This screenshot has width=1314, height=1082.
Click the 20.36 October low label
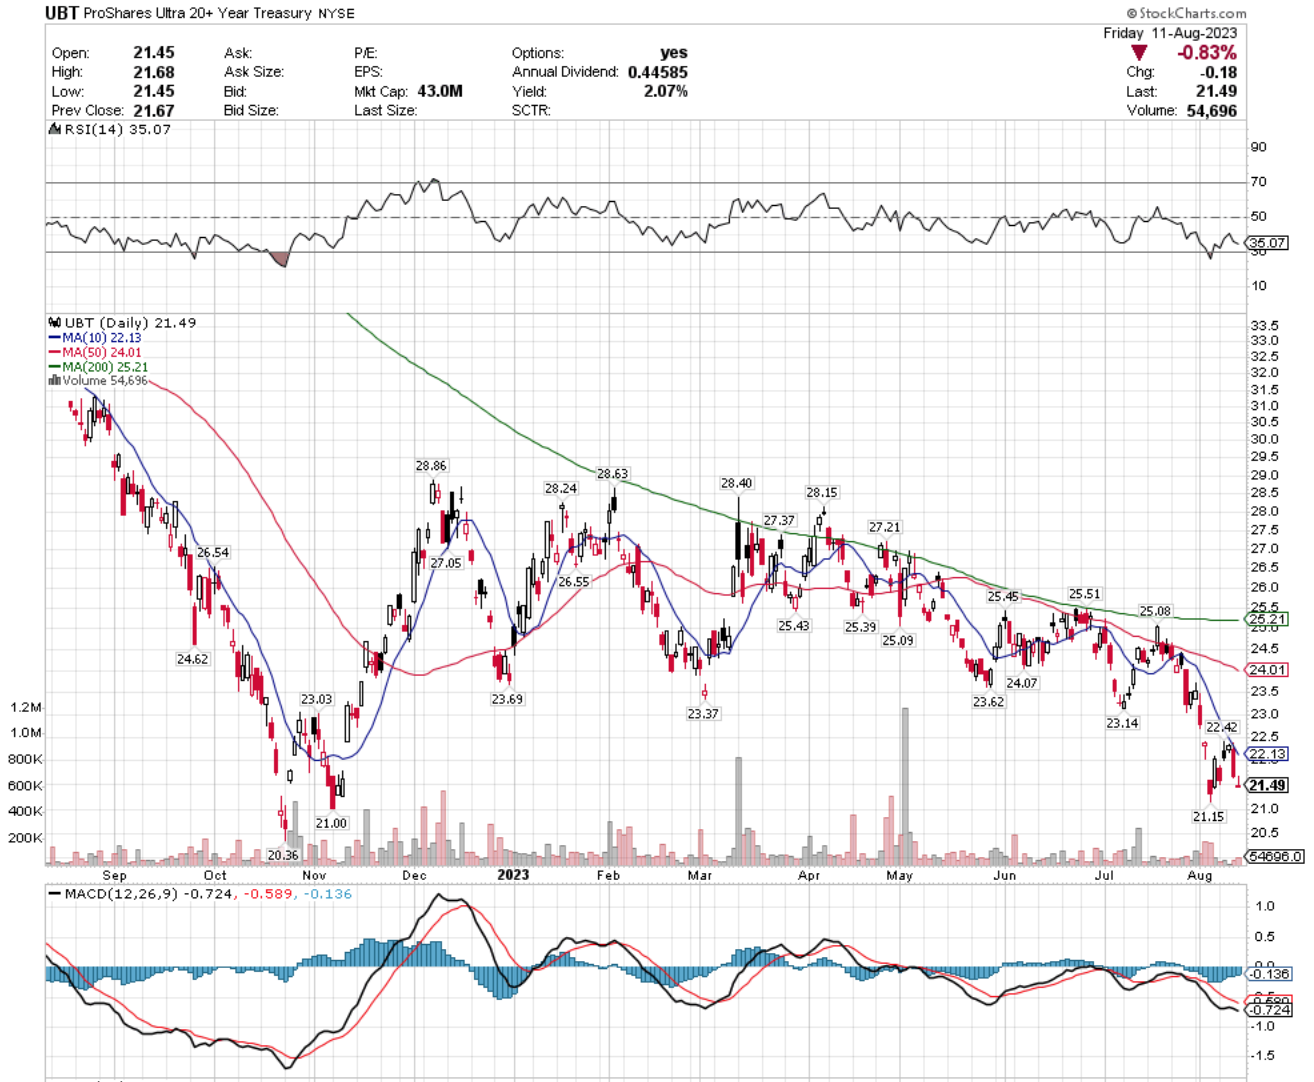coord(283,856)
